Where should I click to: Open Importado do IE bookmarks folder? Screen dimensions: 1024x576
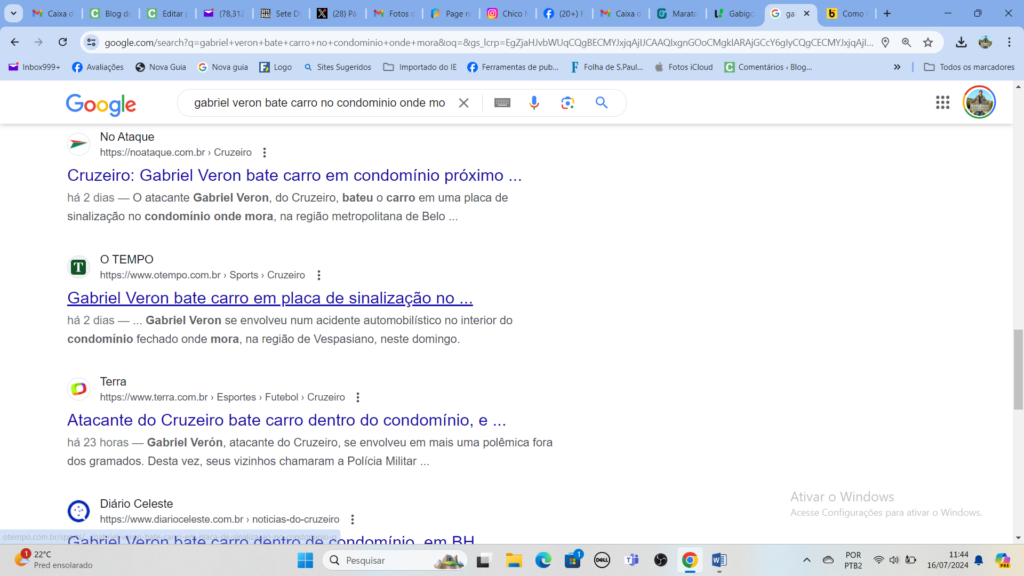click(x=420, y=67)
